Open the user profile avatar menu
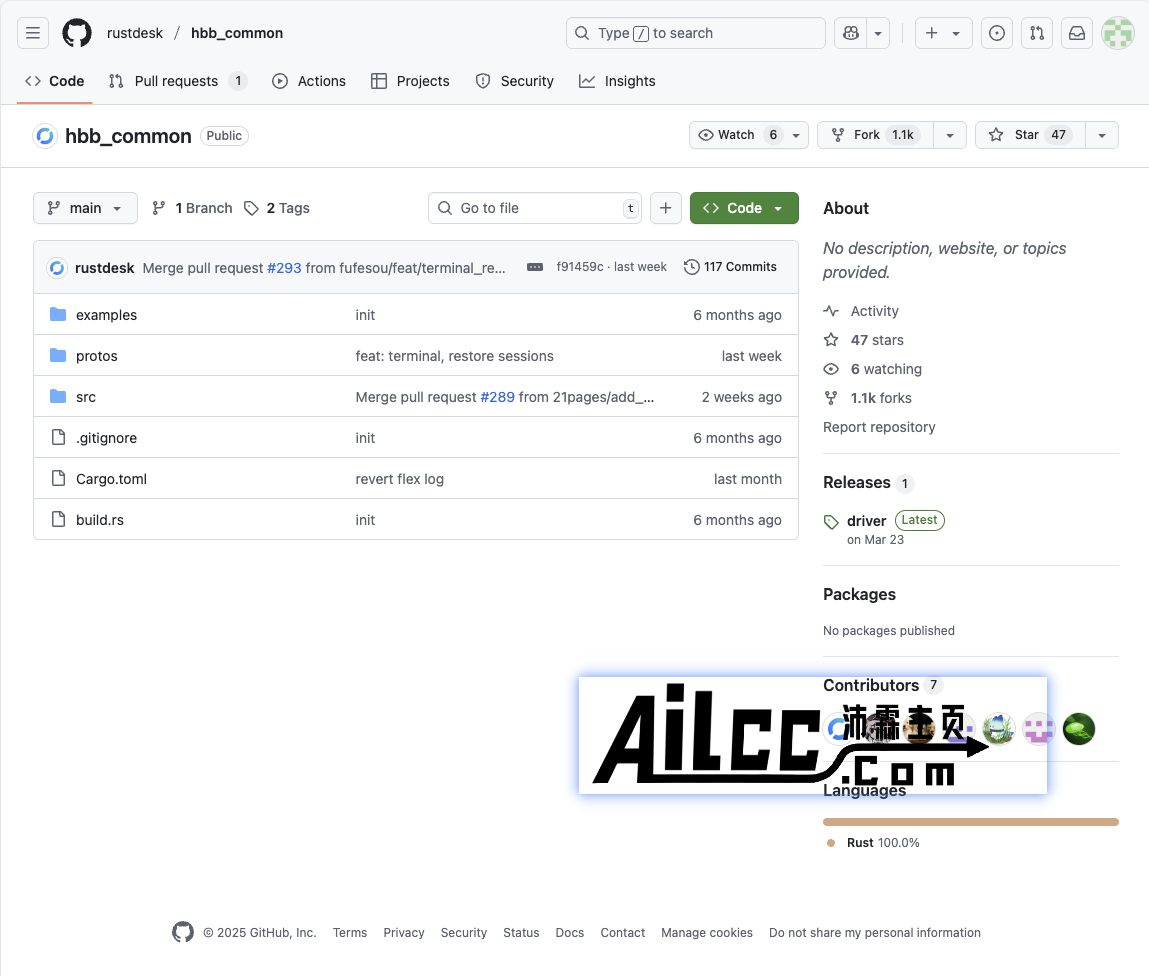1149x976 pixels. click(x=1117, y=33)
